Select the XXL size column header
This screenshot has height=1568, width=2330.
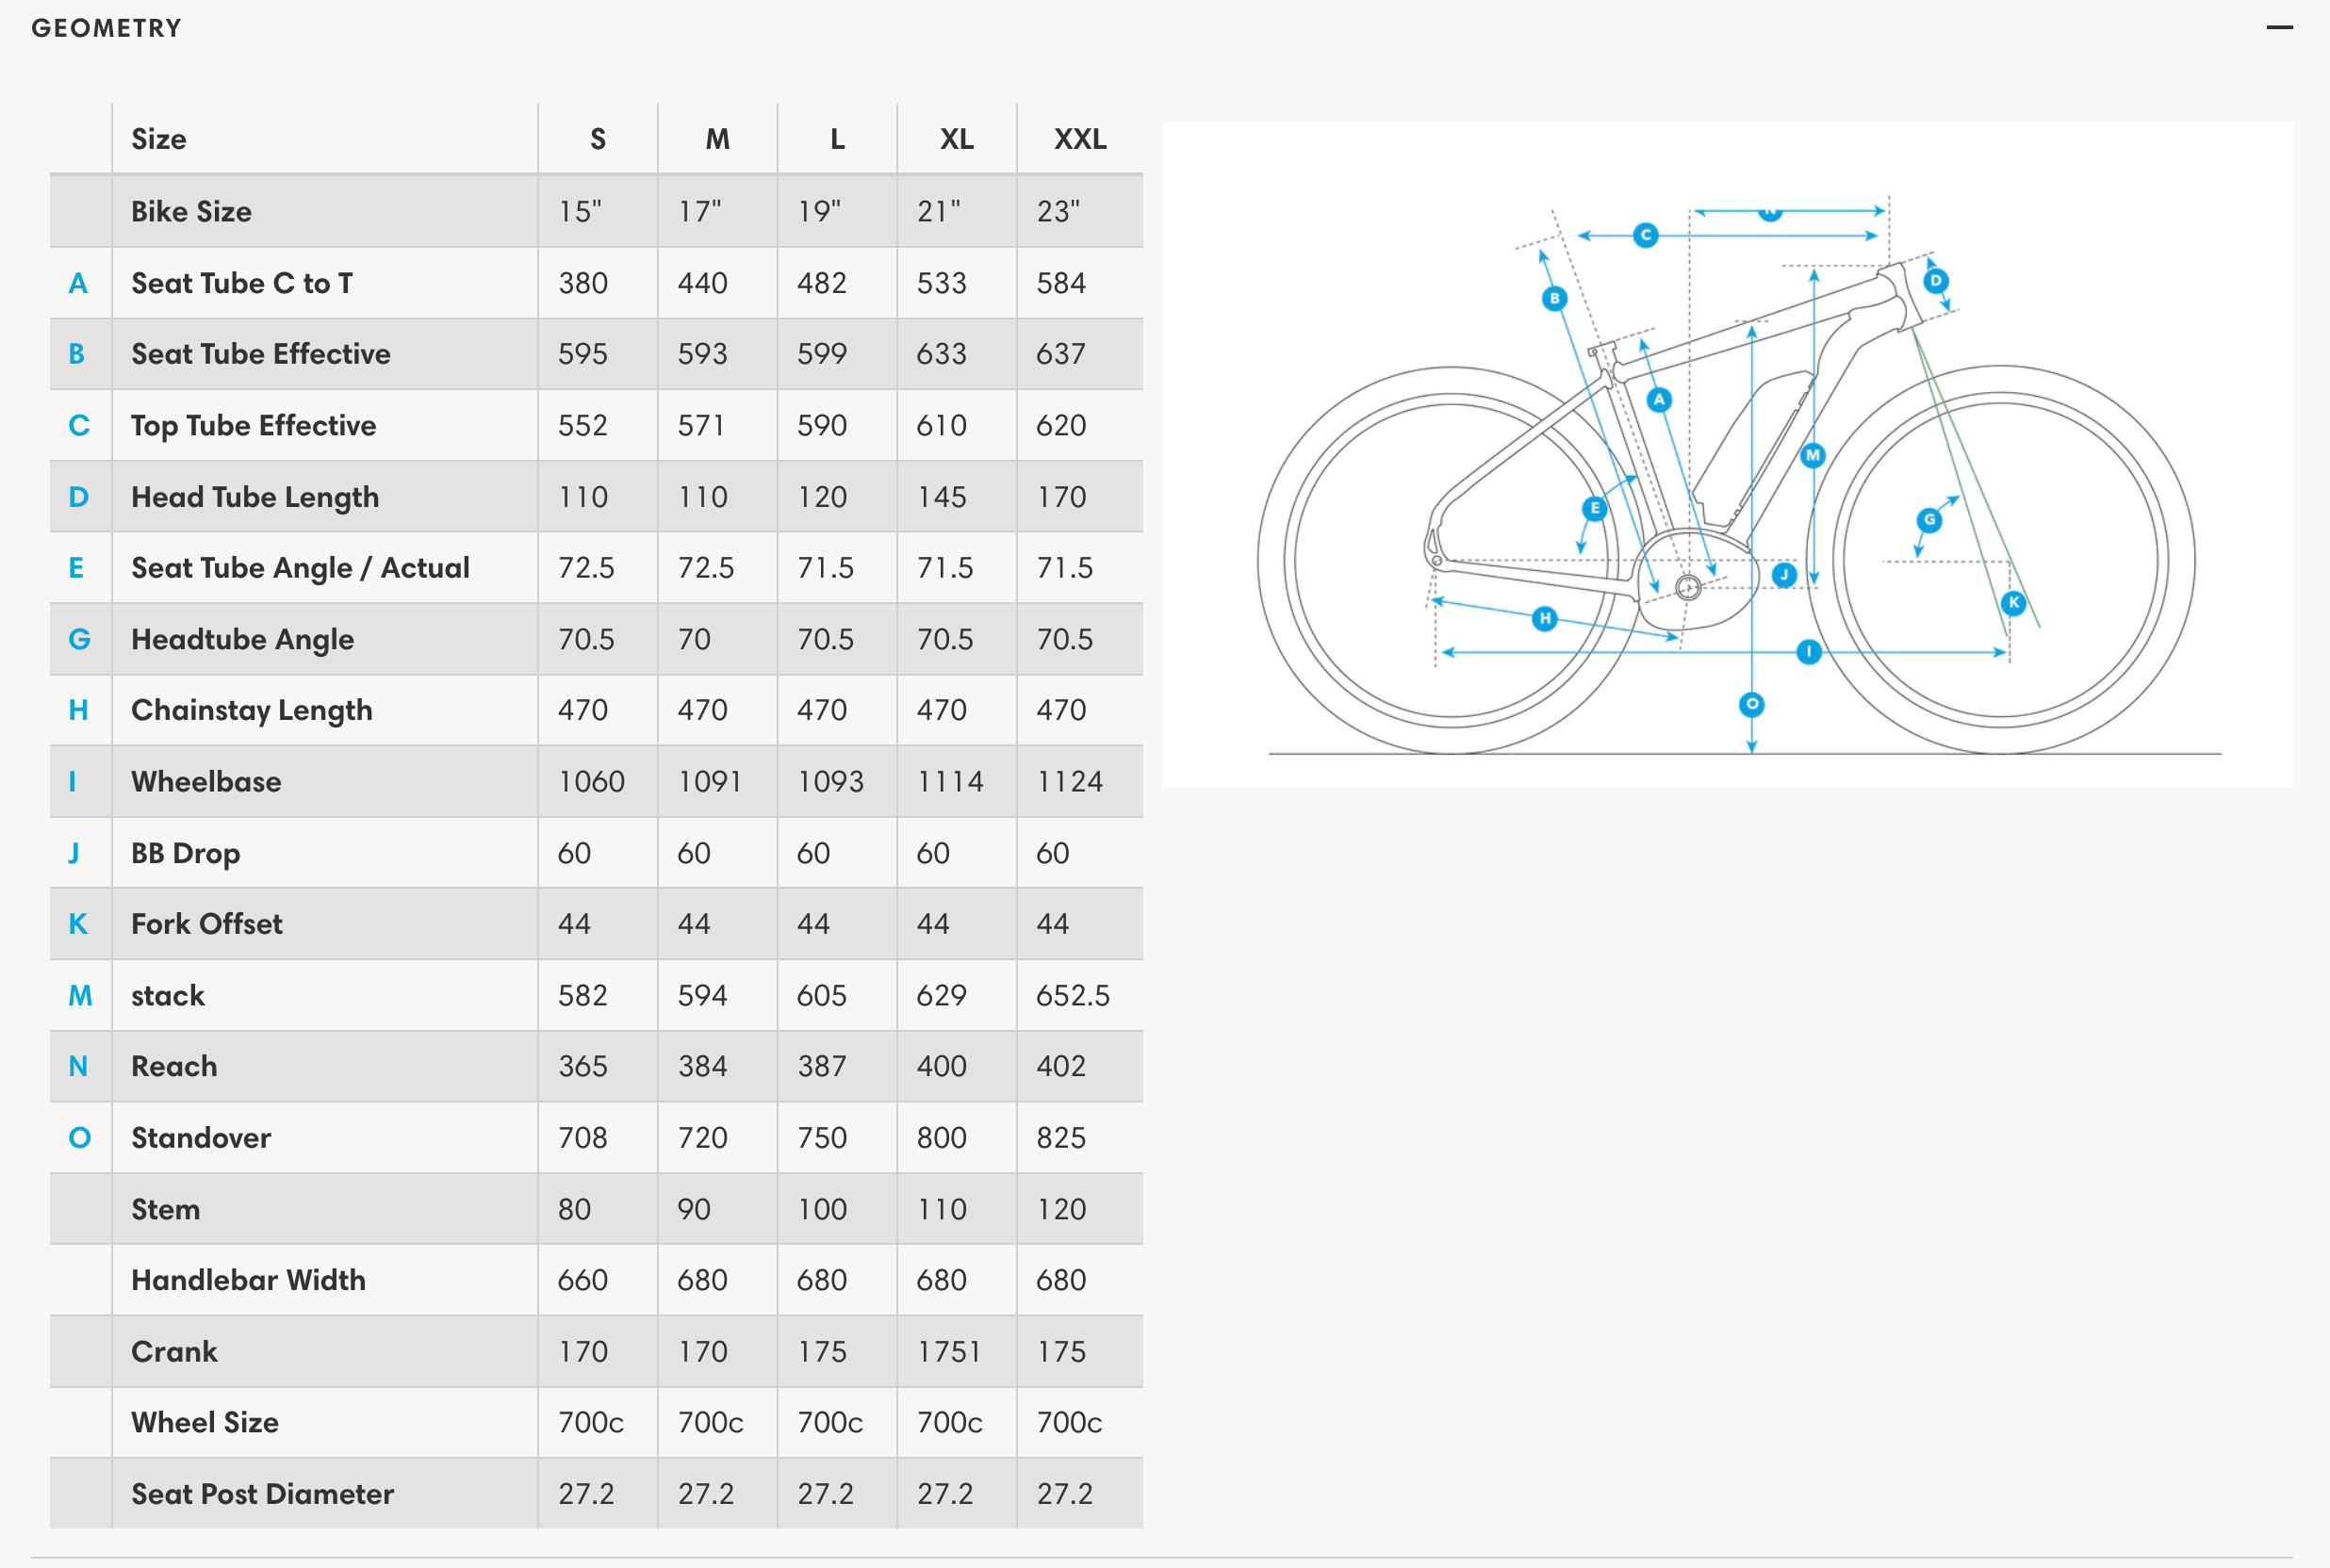tap(1080, 139)
